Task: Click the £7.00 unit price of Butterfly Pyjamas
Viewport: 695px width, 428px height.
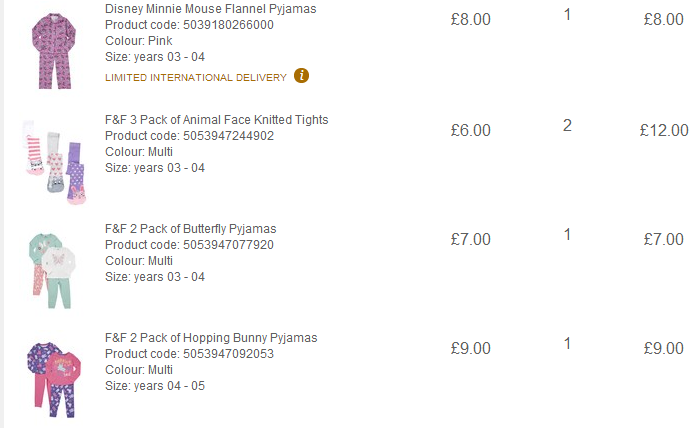Action: click(x=471, y=239)
